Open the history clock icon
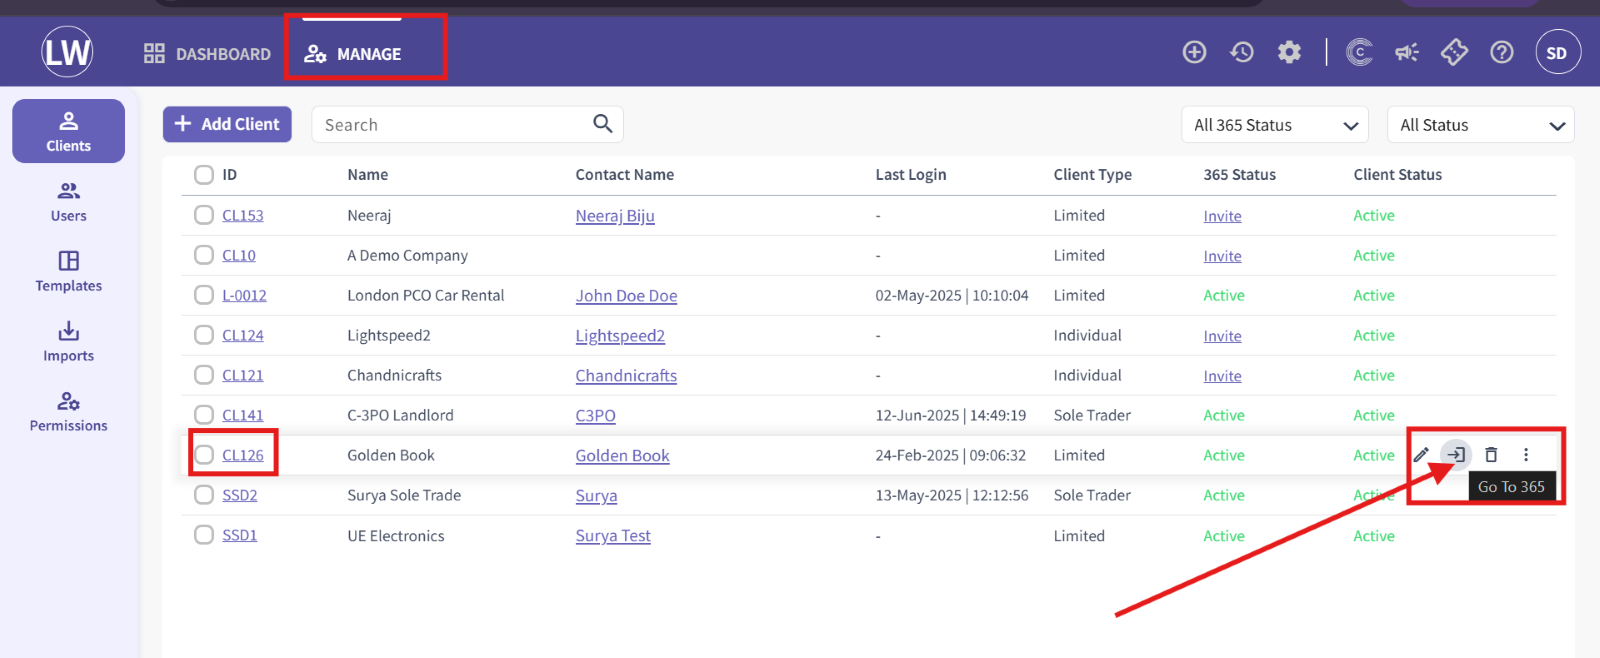This screenshot has width=1600, height=658. pos(1242,52)
